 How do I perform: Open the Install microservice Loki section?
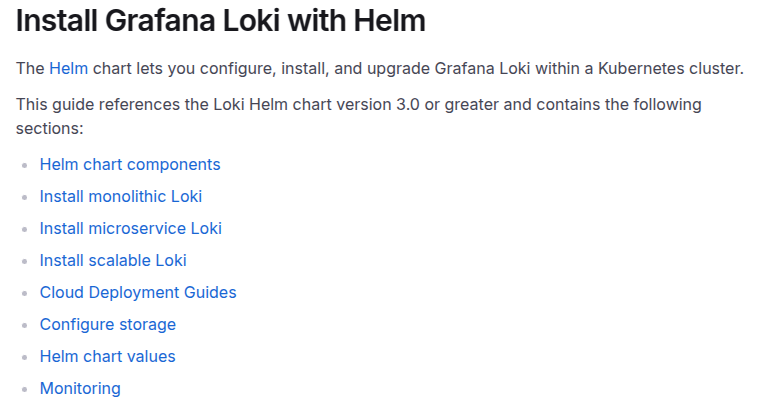(130, 228)
